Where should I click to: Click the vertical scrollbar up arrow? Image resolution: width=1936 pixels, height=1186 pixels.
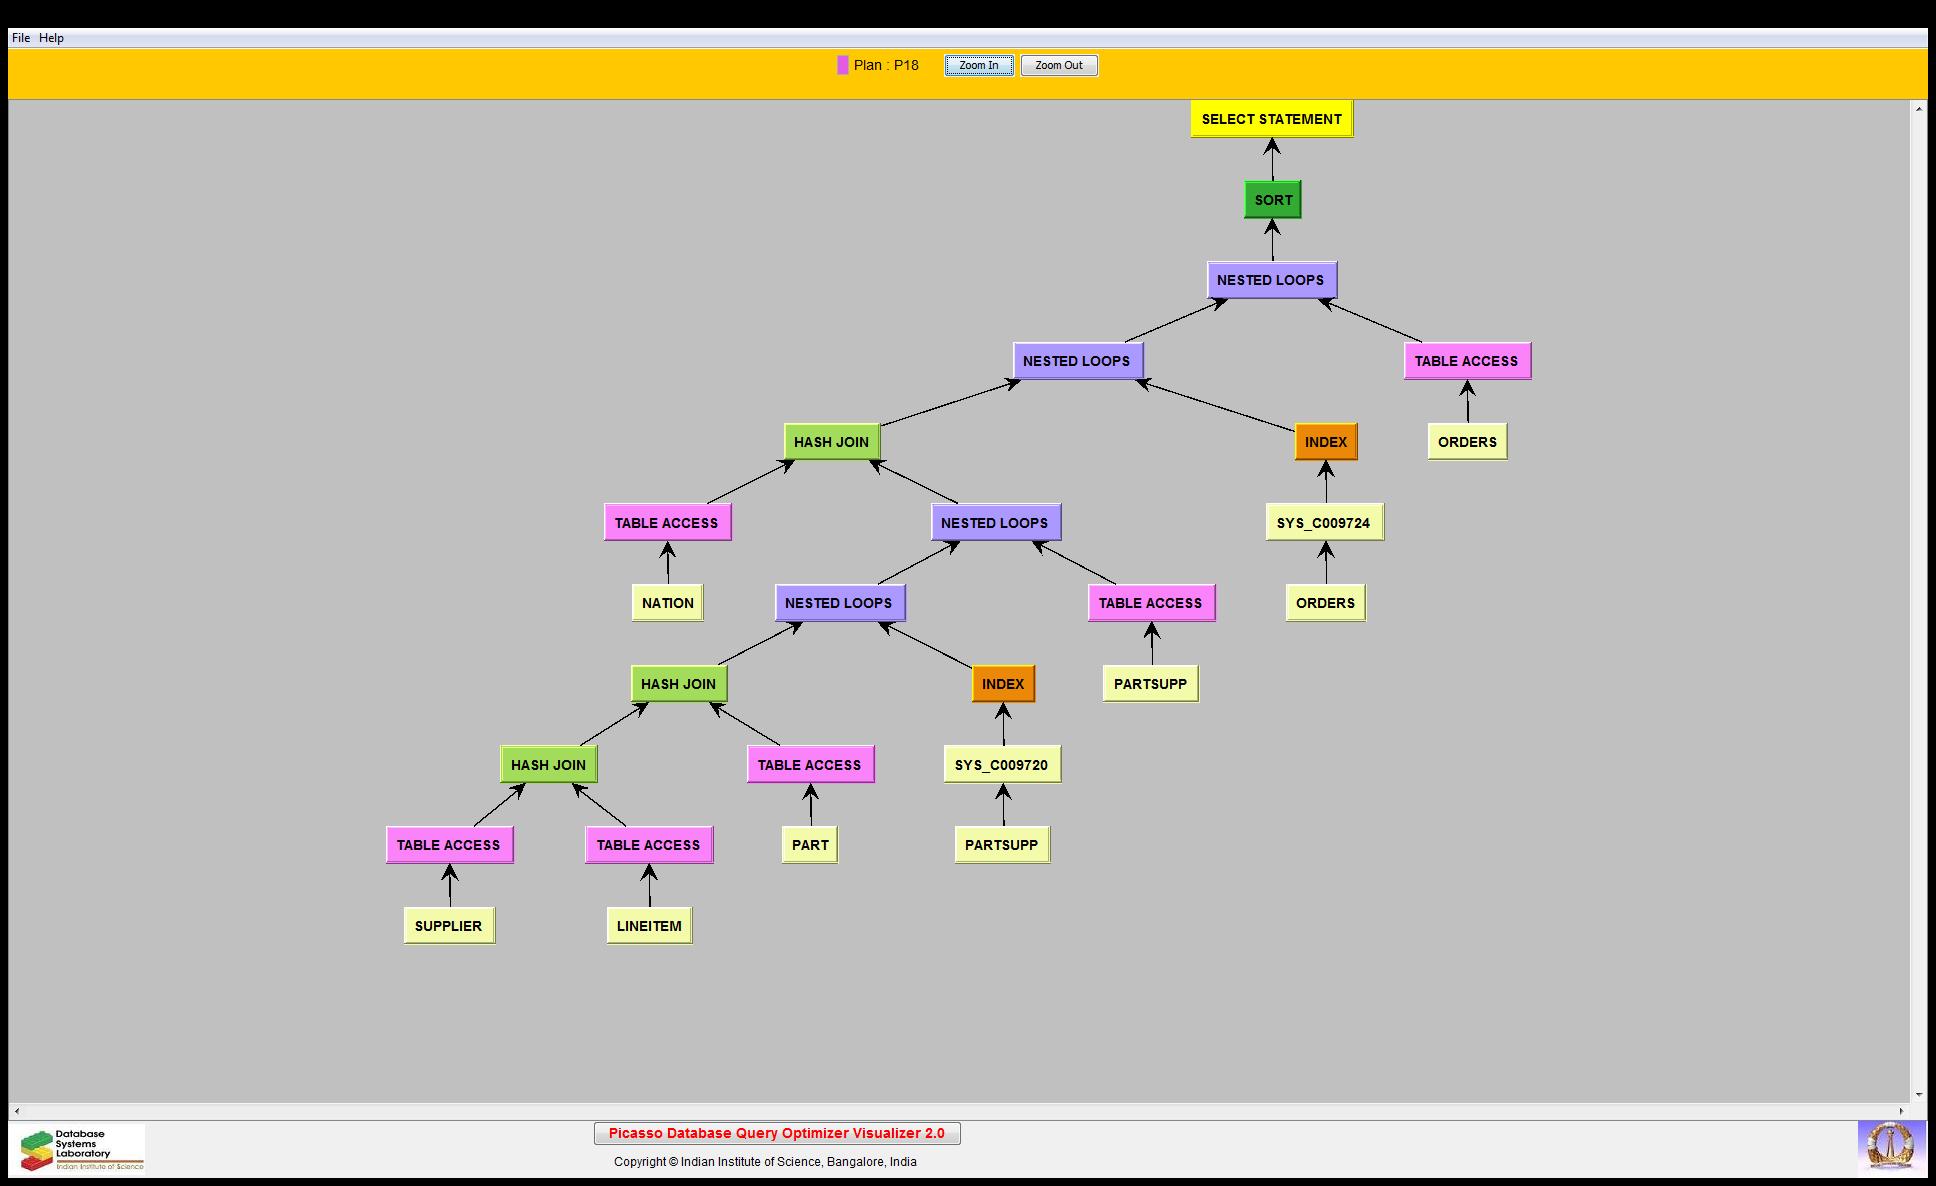(x=1918, y=108)
